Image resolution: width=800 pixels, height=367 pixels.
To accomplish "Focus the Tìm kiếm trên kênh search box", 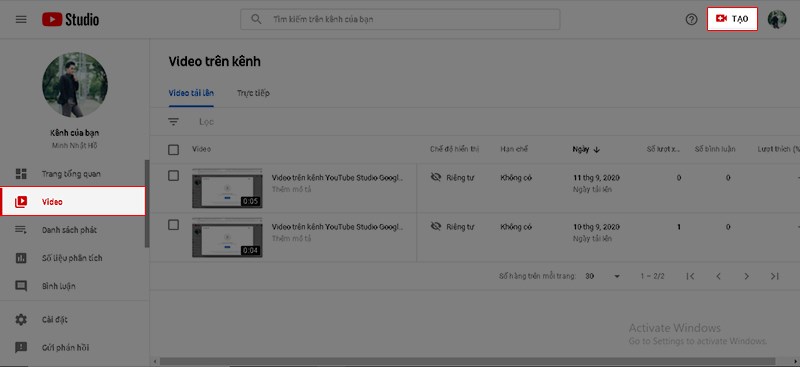I will [x=400, y=19].
